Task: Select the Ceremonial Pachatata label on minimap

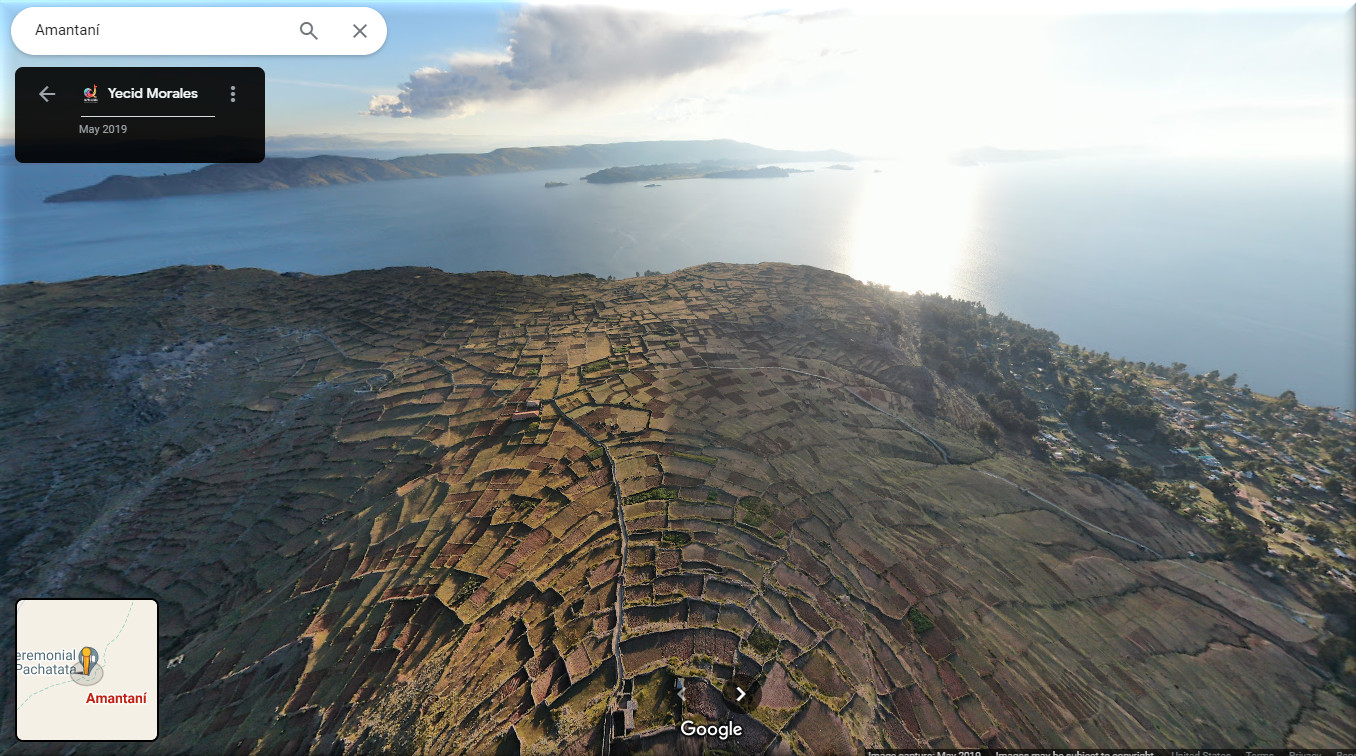Action: coord(45,662)
